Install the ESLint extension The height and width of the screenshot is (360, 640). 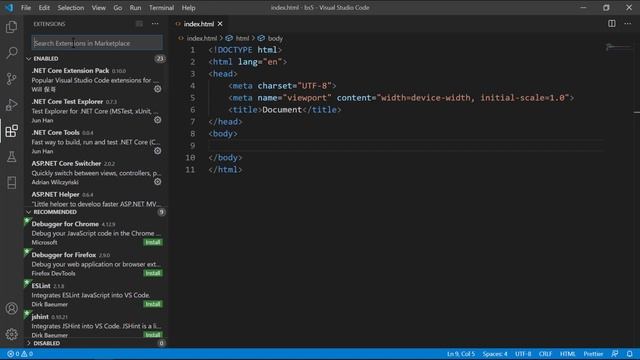click(x=153, y=304)
